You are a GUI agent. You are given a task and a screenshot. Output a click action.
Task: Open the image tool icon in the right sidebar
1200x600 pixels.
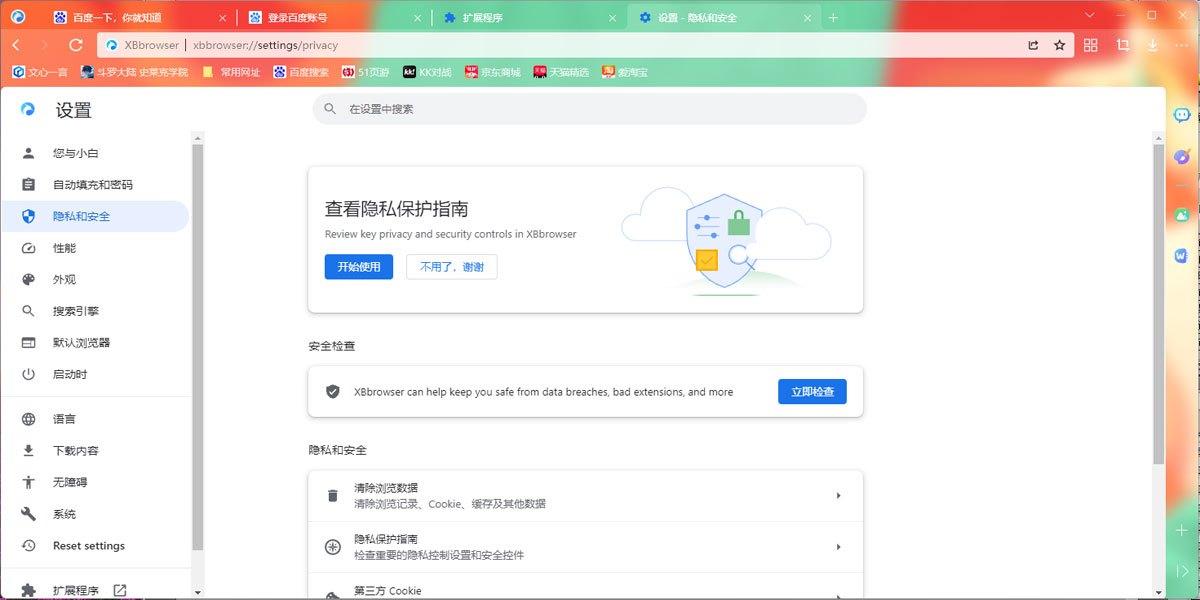coord(1181,213)
